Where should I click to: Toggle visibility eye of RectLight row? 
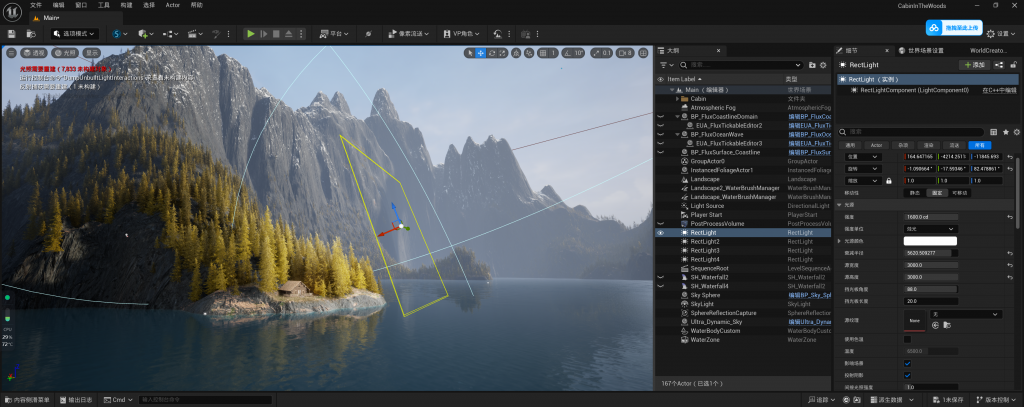pos(660,232)
